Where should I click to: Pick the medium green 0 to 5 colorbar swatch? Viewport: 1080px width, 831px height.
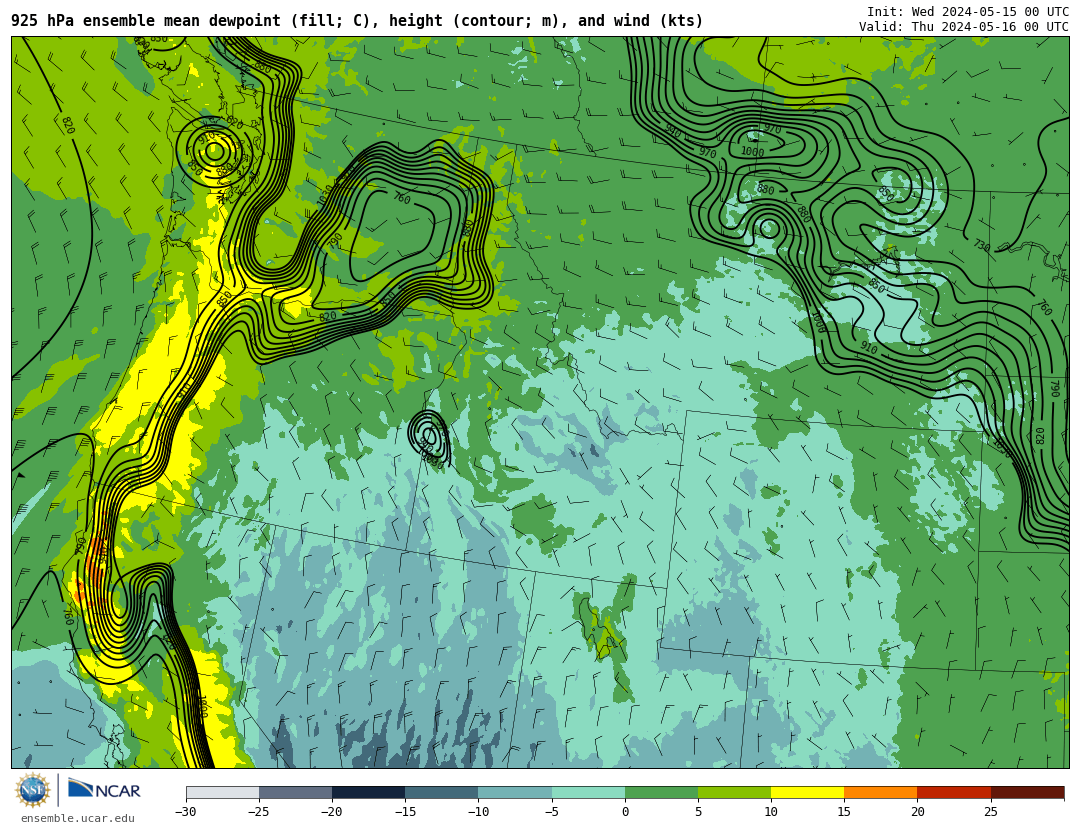661,793
